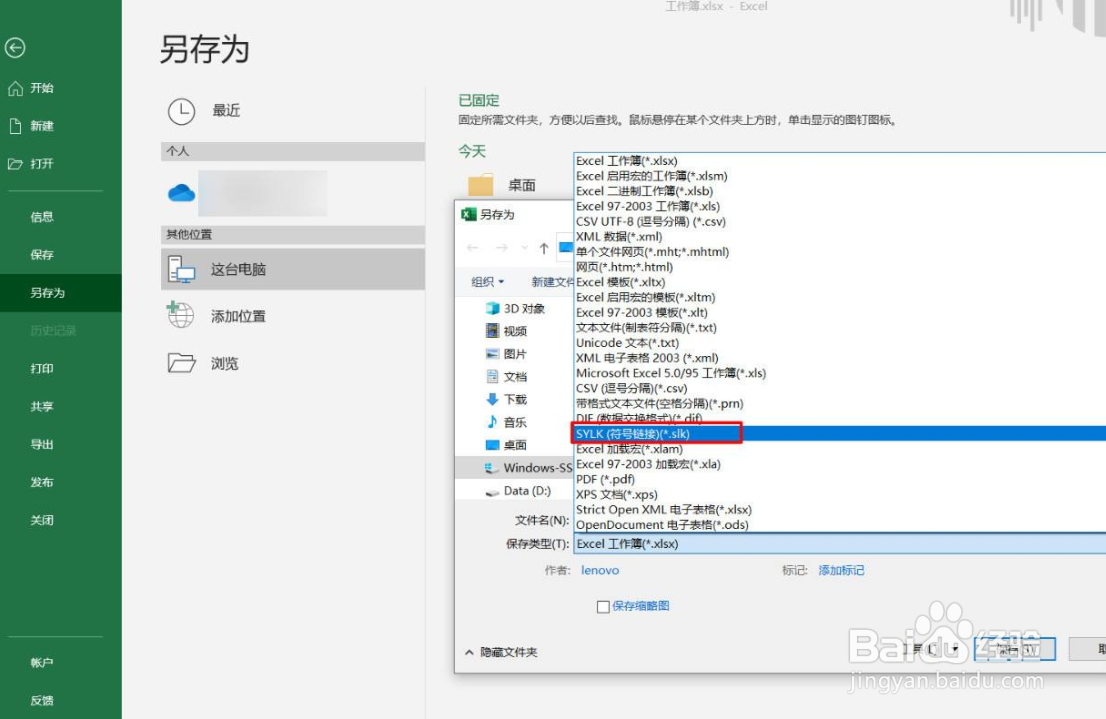This screenshot has width=1106, height=719.
Task: Open the 导出 page
Action: point(42,445)
